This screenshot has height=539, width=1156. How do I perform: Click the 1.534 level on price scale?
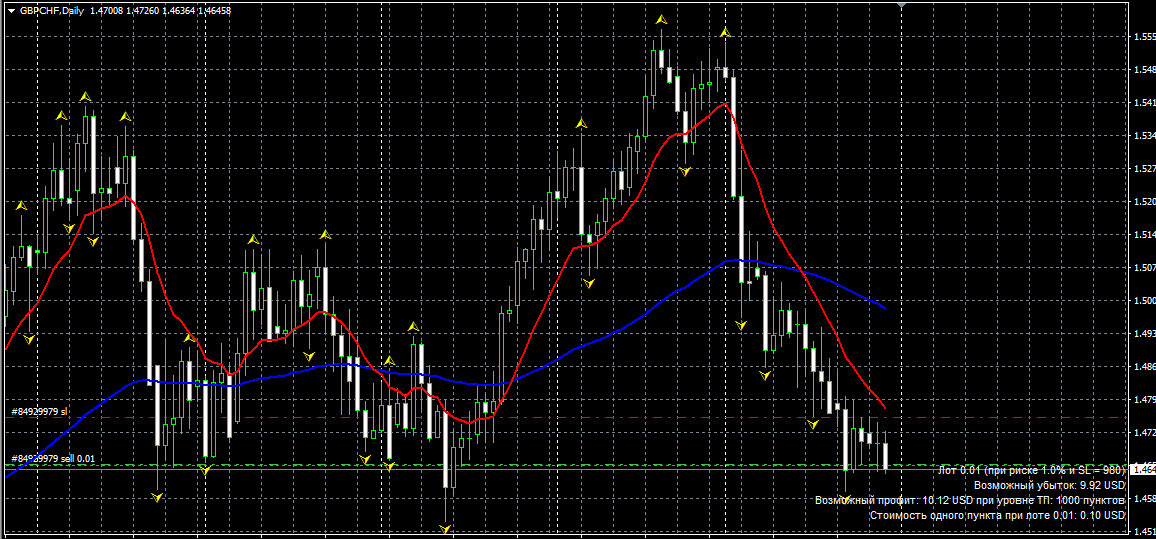(x=1143, y=136)
